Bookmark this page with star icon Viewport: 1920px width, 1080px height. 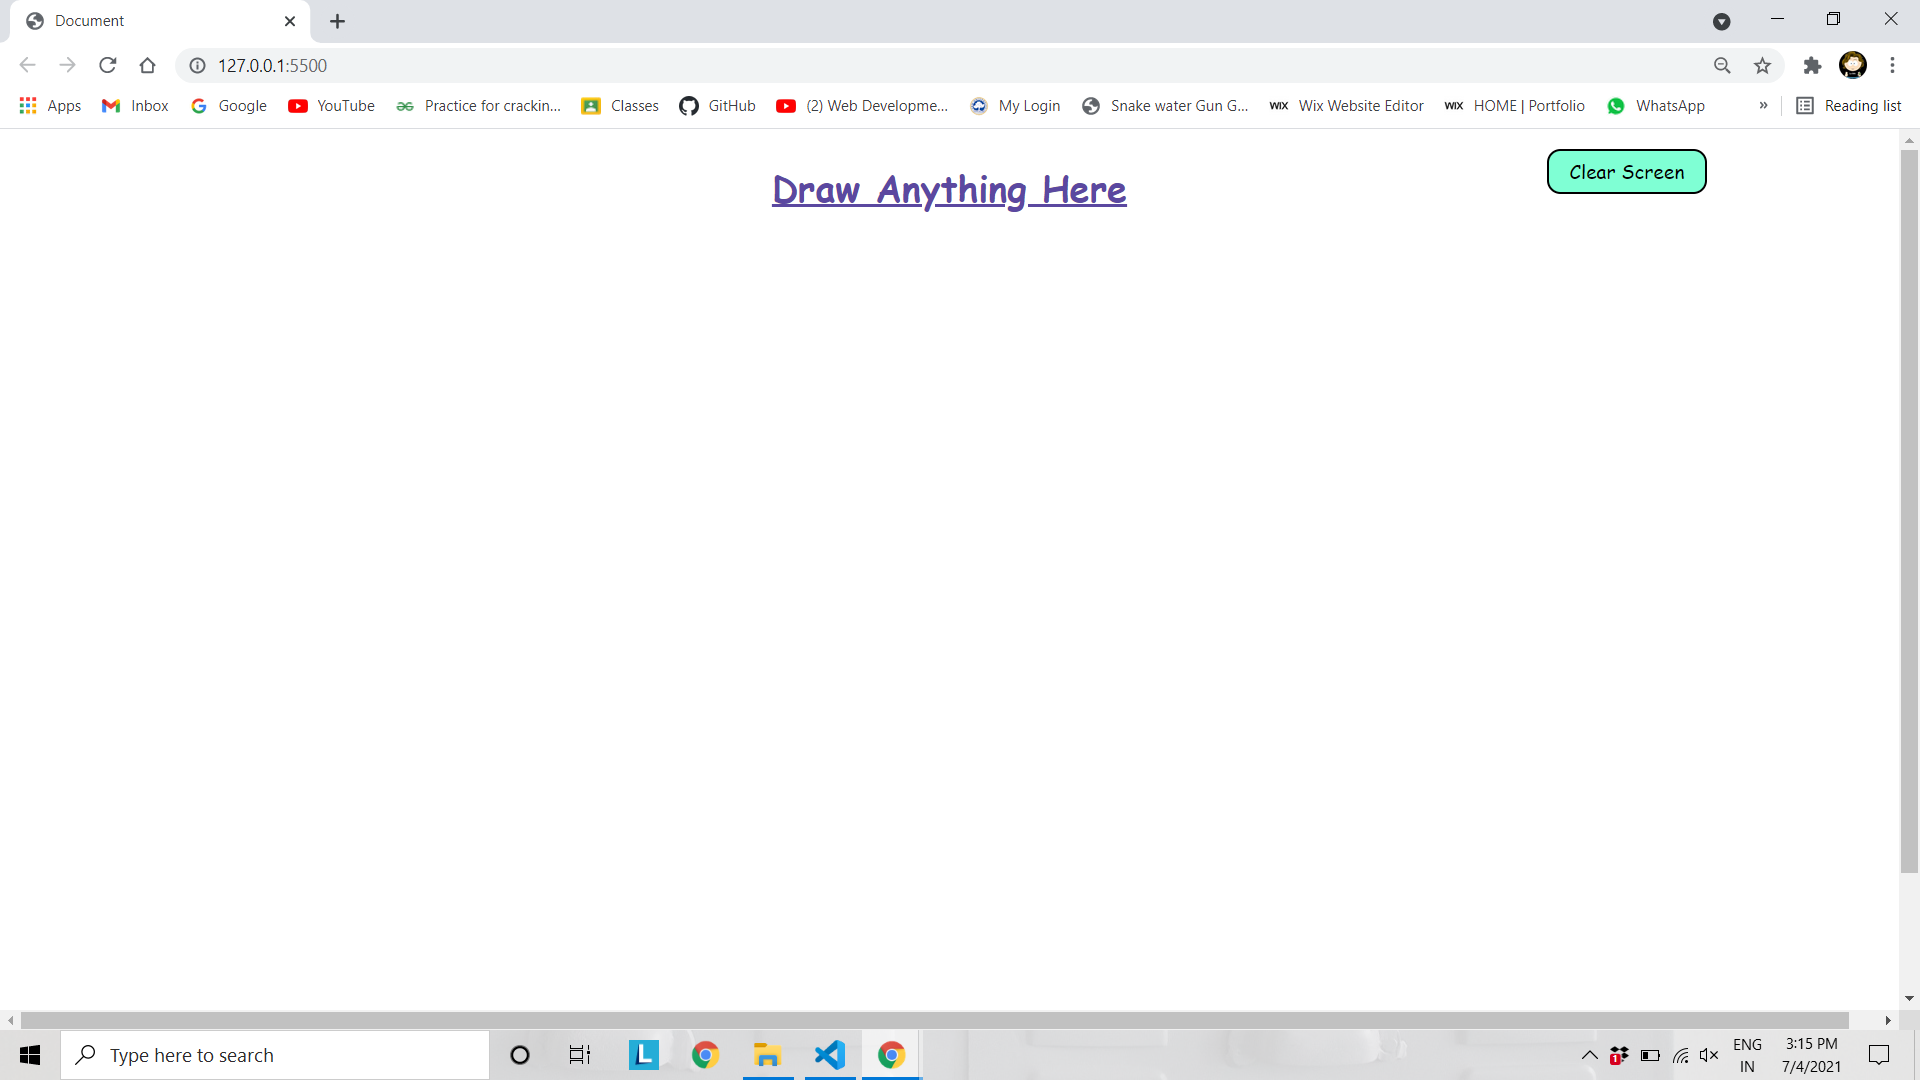1762,66
